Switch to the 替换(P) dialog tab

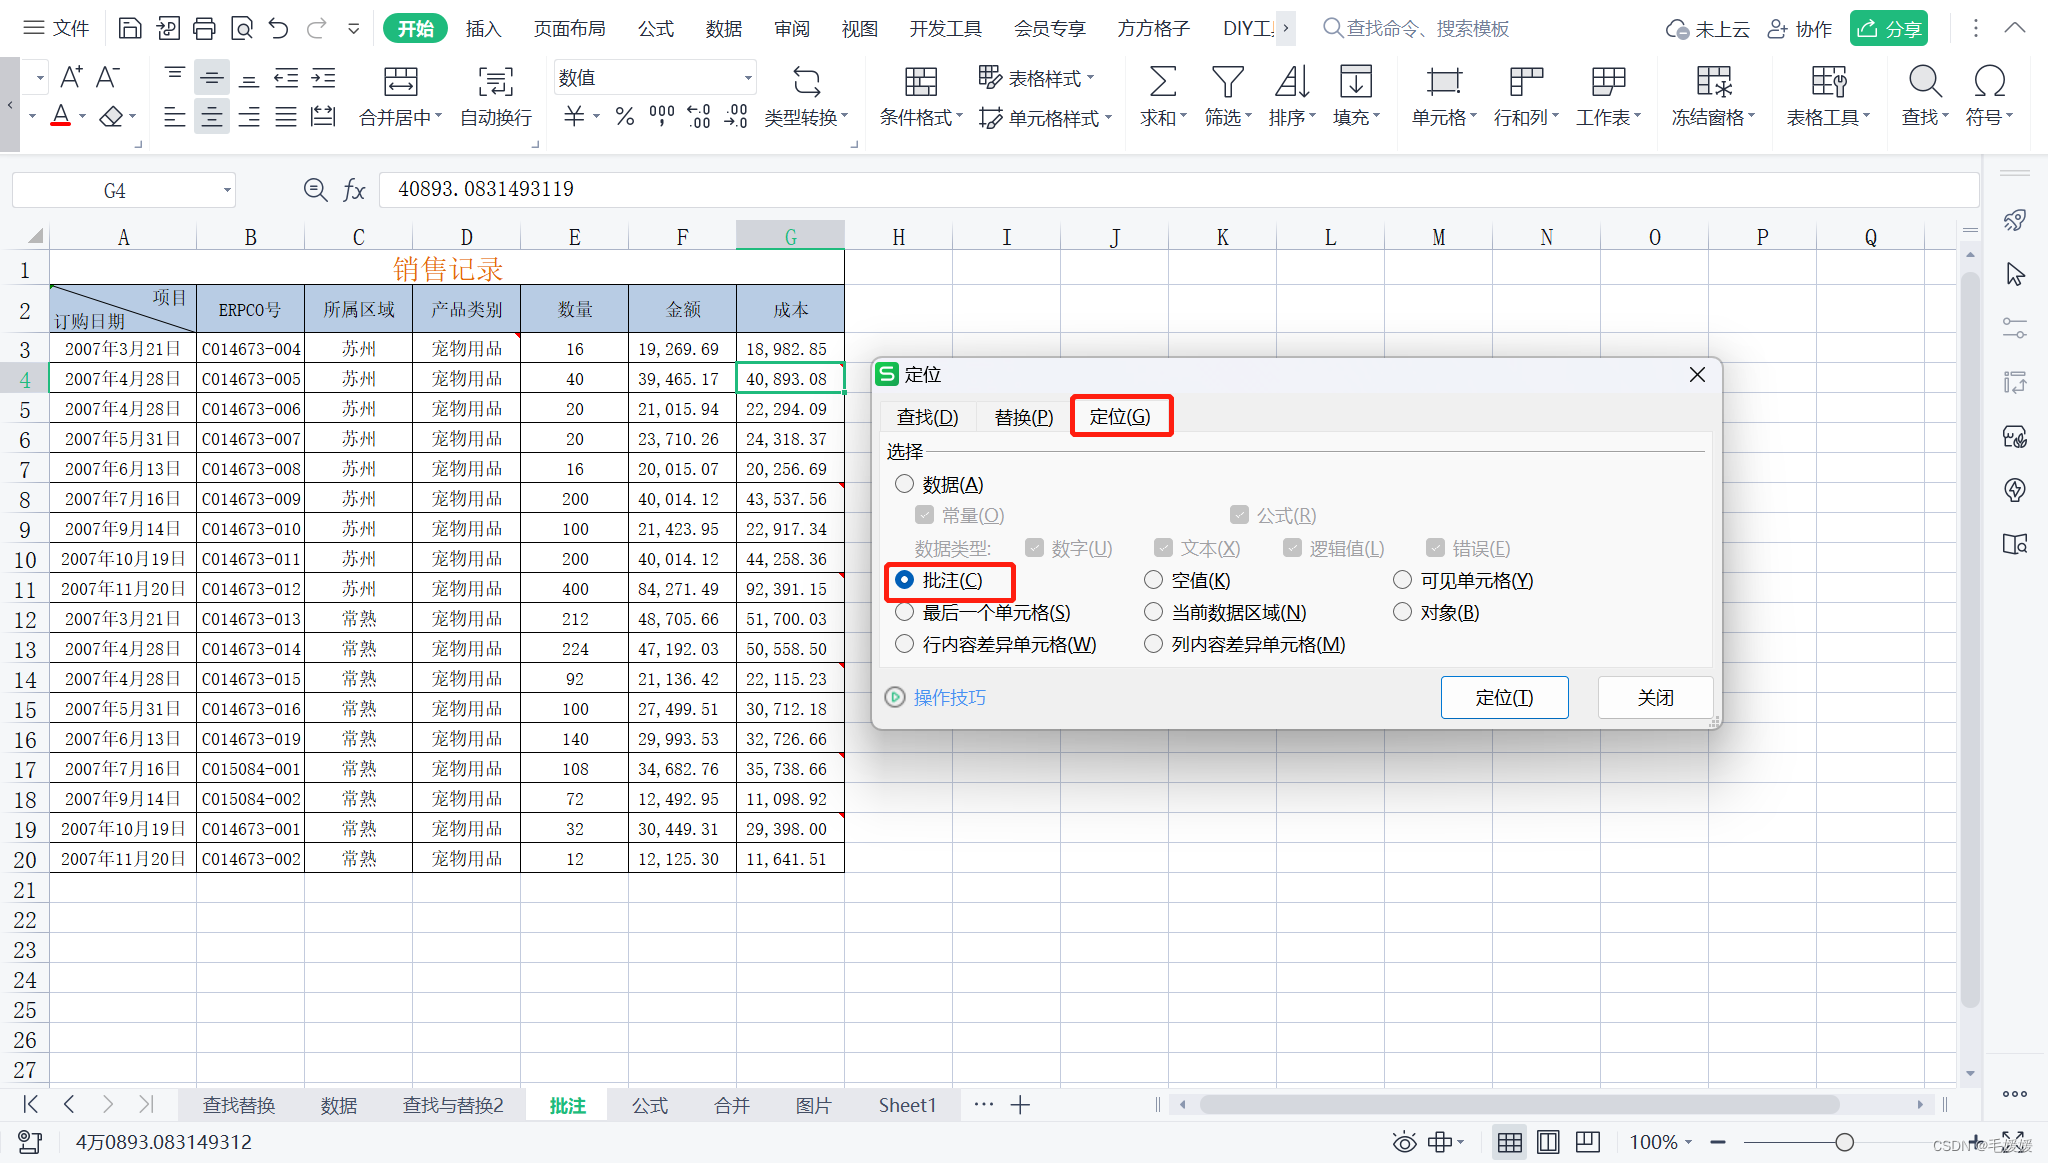1023,417
